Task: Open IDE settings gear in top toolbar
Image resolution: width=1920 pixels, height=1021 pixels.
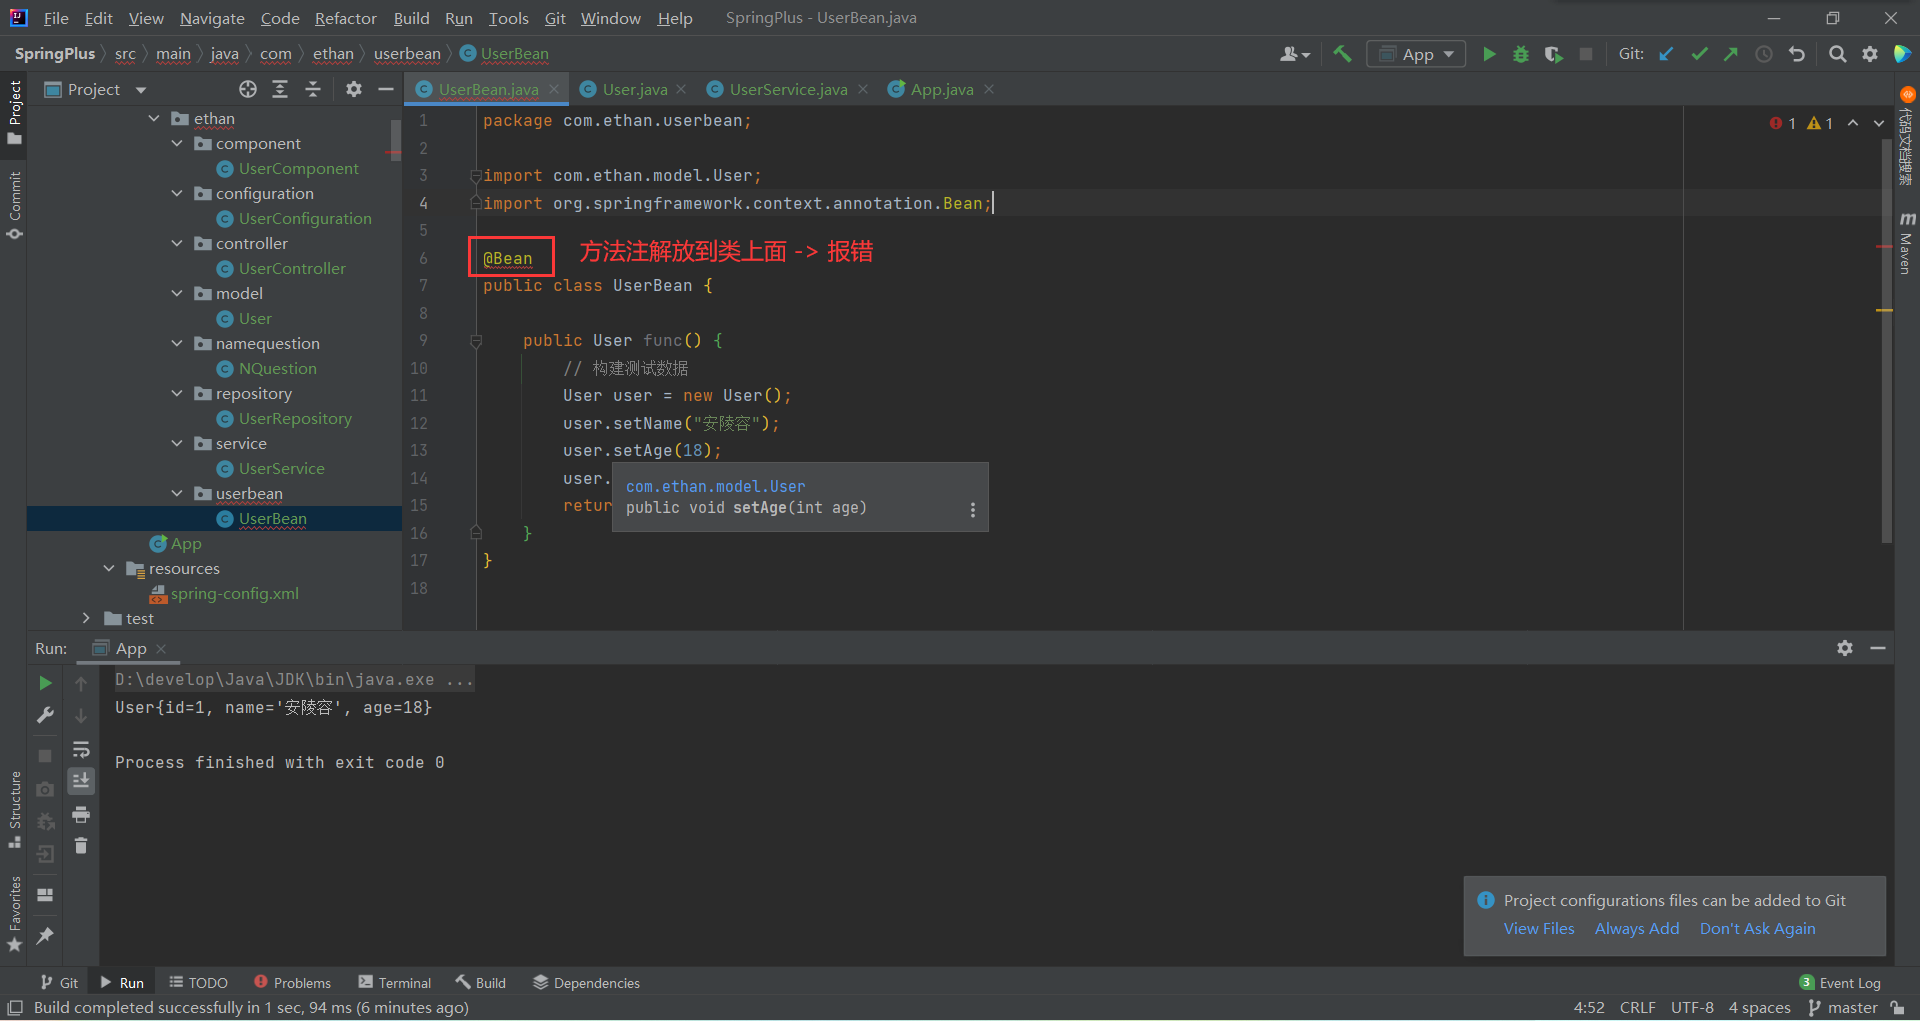Action: pyautogui.click(x=1870, y=54)
